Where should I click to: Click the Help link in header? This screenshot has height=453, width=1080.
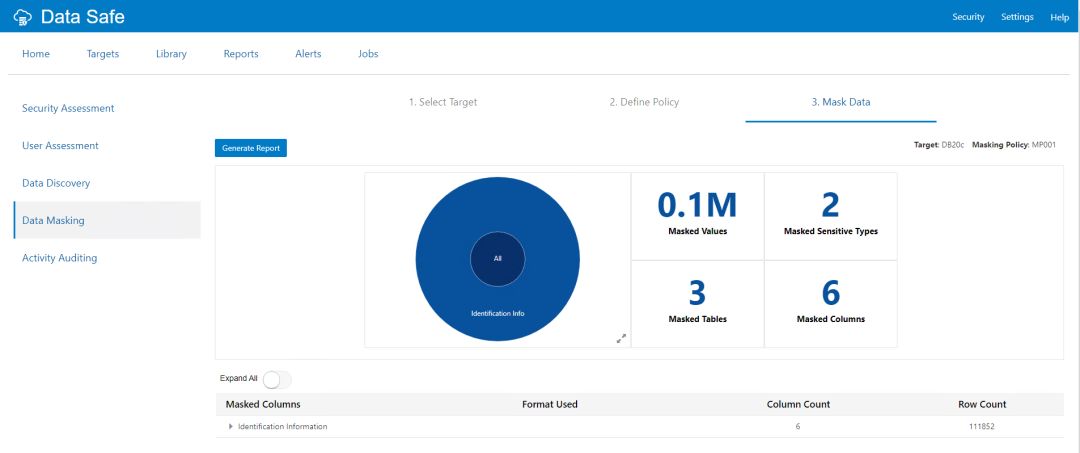pyautogui.click(x=1059, y=17)
